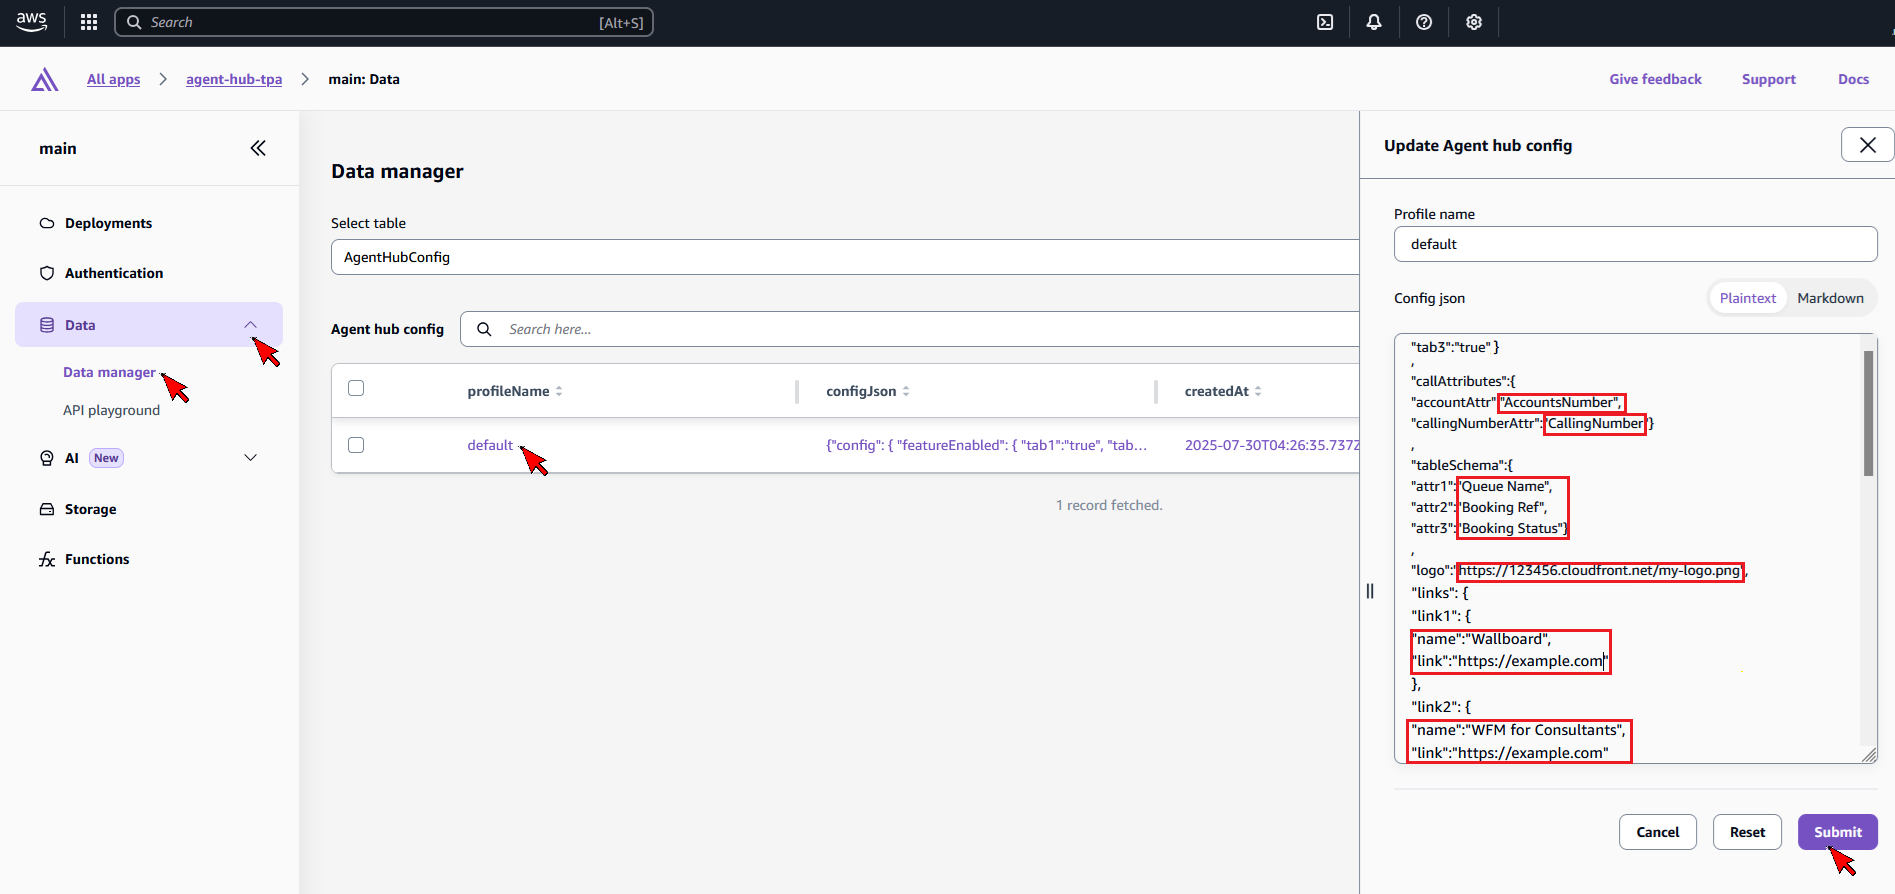Screen dimensions: 1895x894
Task: Click the help question mark icon
Action: [1424, 22]
